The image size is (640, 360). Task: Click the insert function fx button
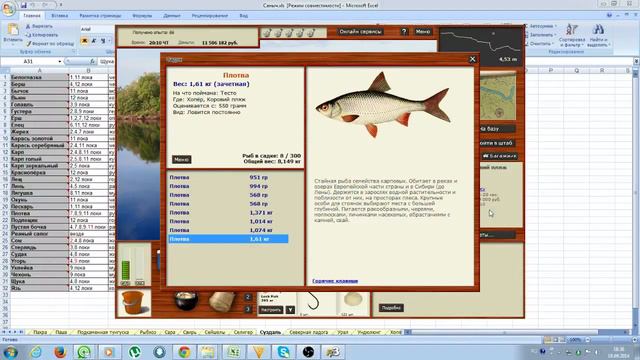(93, 62)
